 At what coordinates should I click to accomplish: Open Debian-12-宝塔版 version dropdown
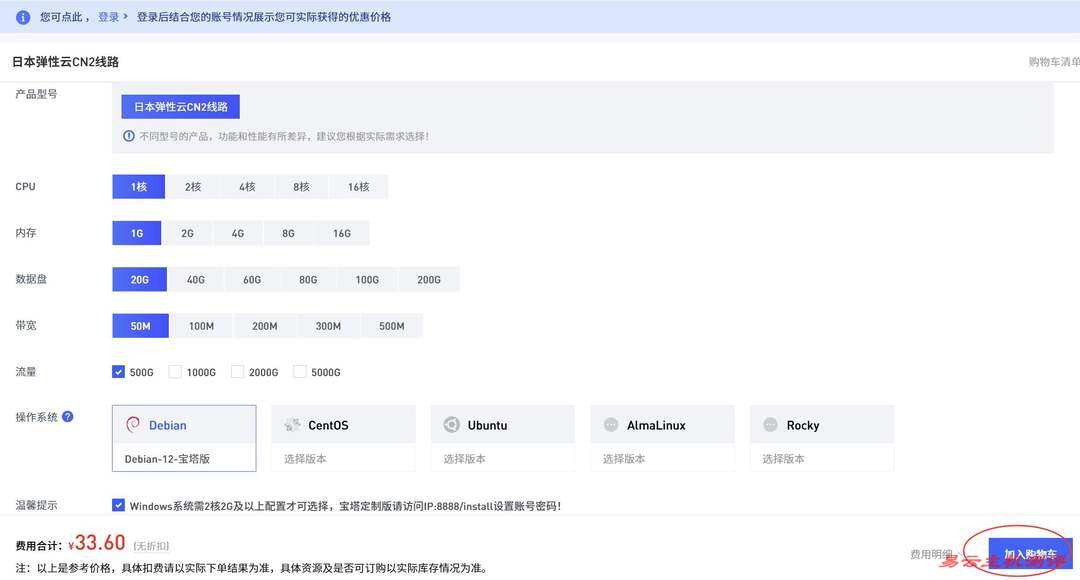tap(184, 458)
